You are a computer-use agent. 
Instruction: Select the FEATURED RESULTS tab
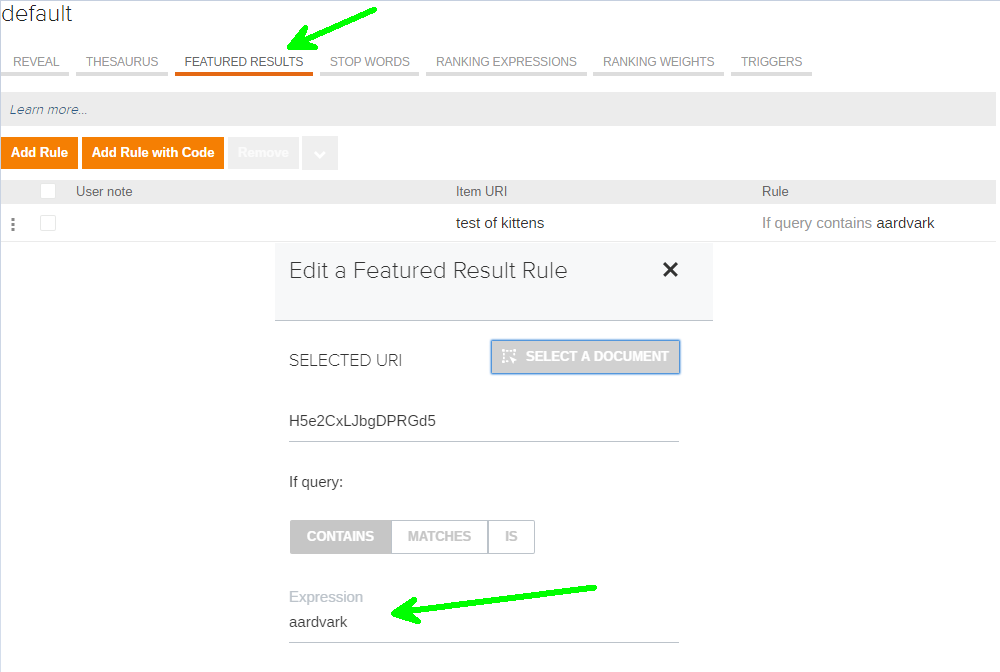243,61
